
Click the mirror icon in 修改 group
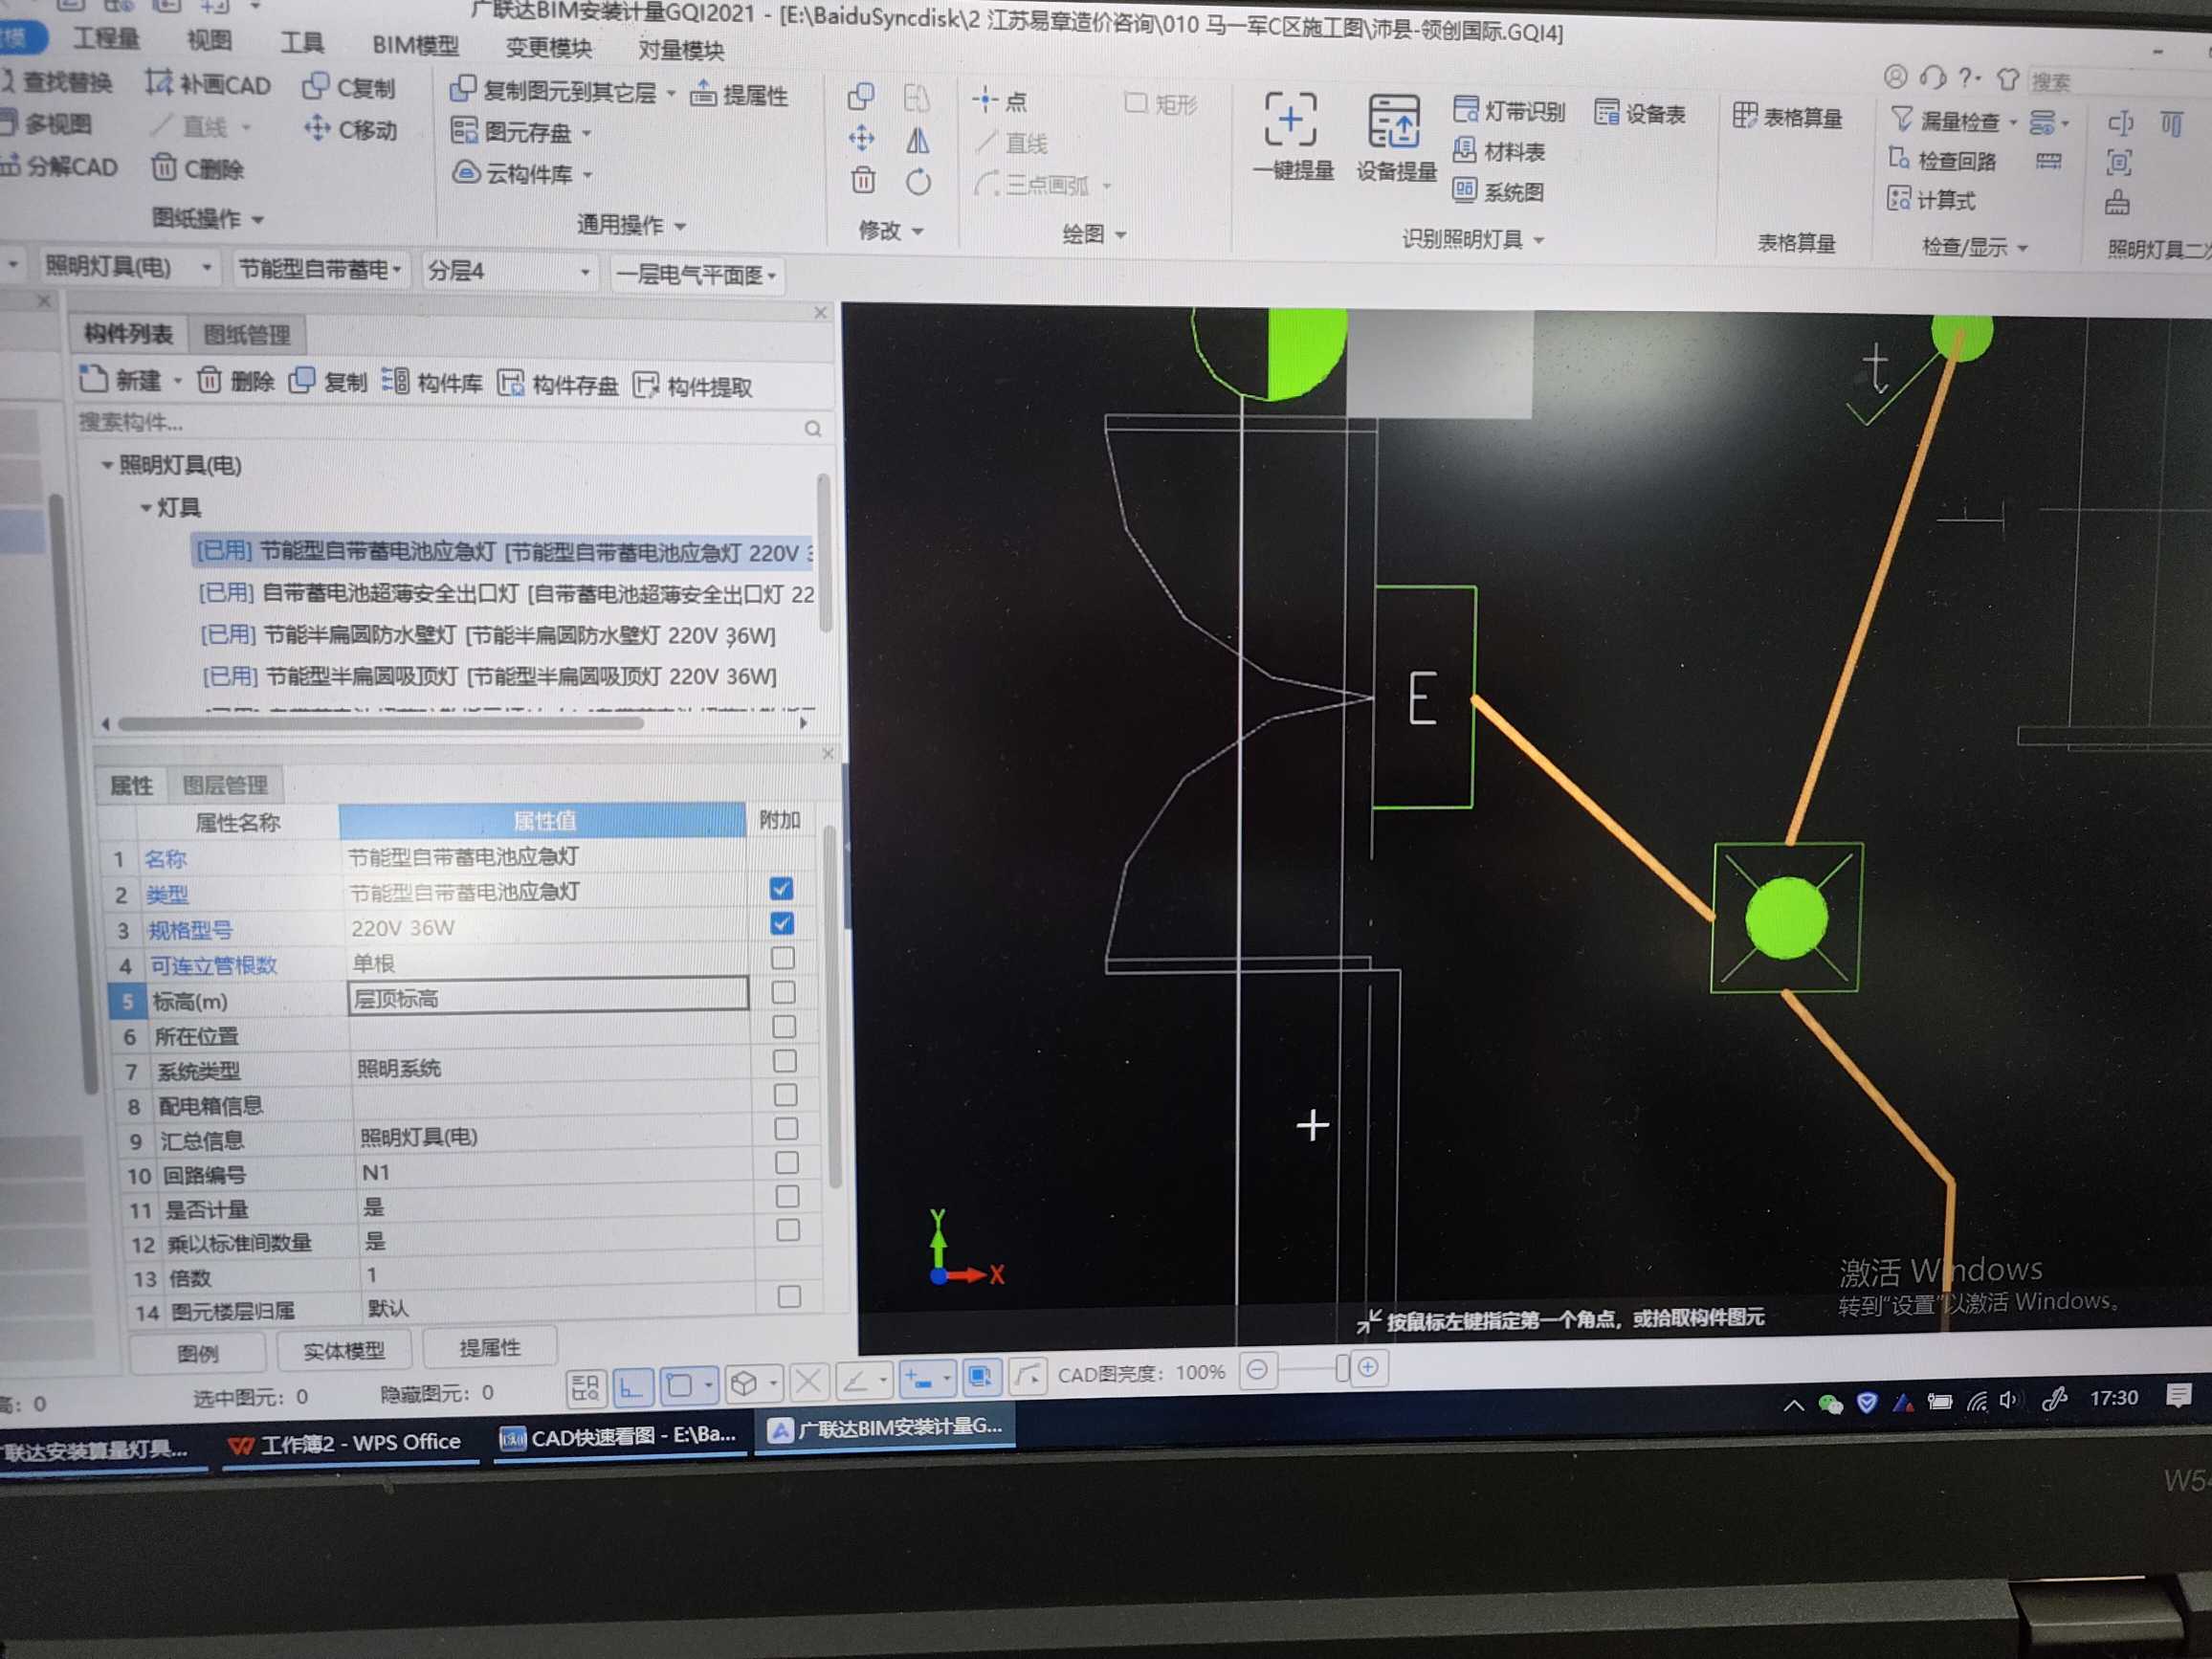pyautogui.click(x=917, y=140)
